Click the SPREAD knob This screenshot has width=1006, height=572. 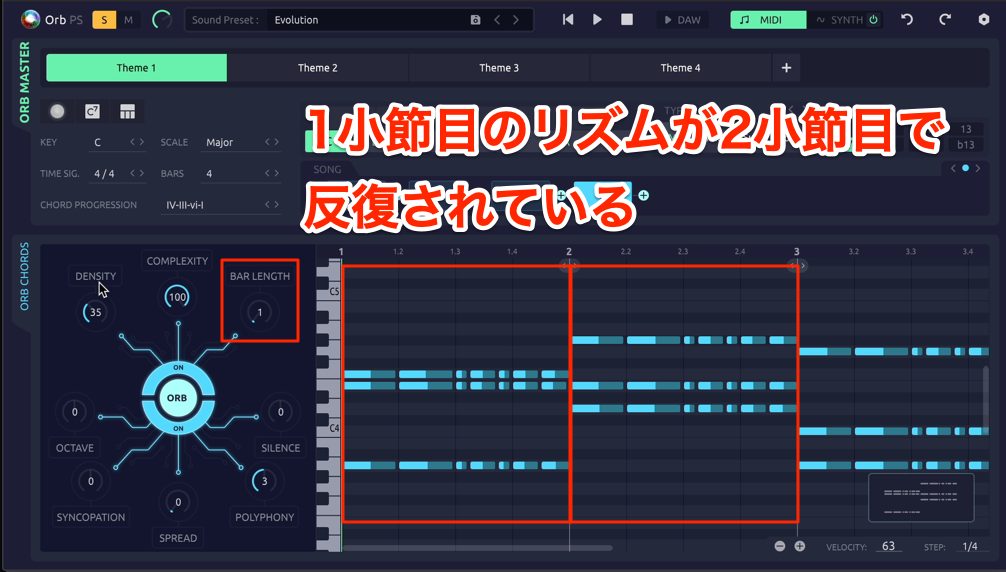(178, 502)
